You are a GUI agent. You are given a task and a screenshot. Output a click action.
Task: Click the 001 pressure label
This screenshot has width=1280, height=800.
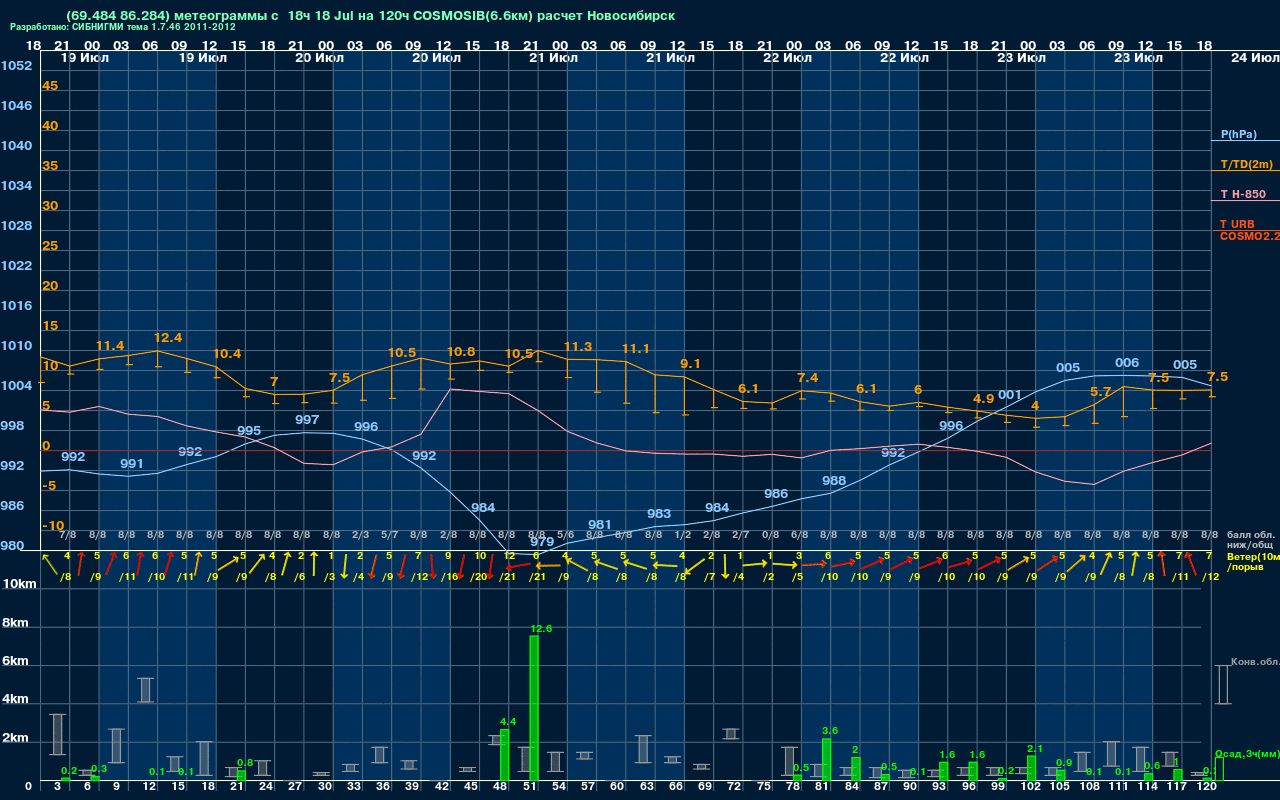coord(1010,395)
